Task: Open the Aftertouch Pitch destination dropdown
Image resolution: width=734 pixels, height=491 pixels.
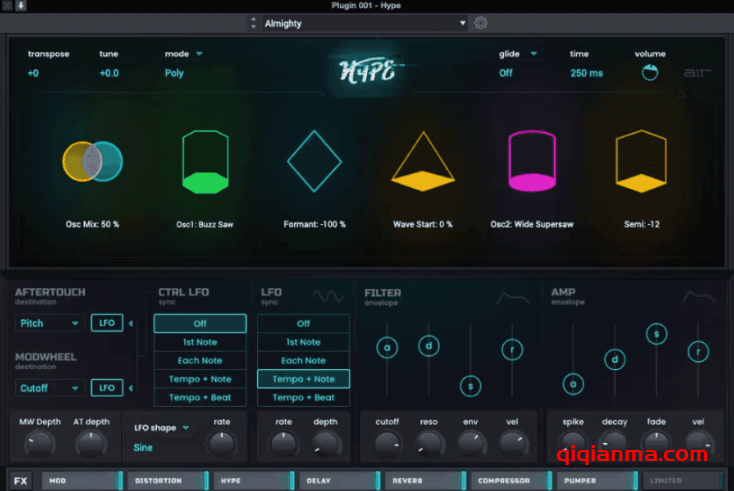Action: tap(49, 323)
